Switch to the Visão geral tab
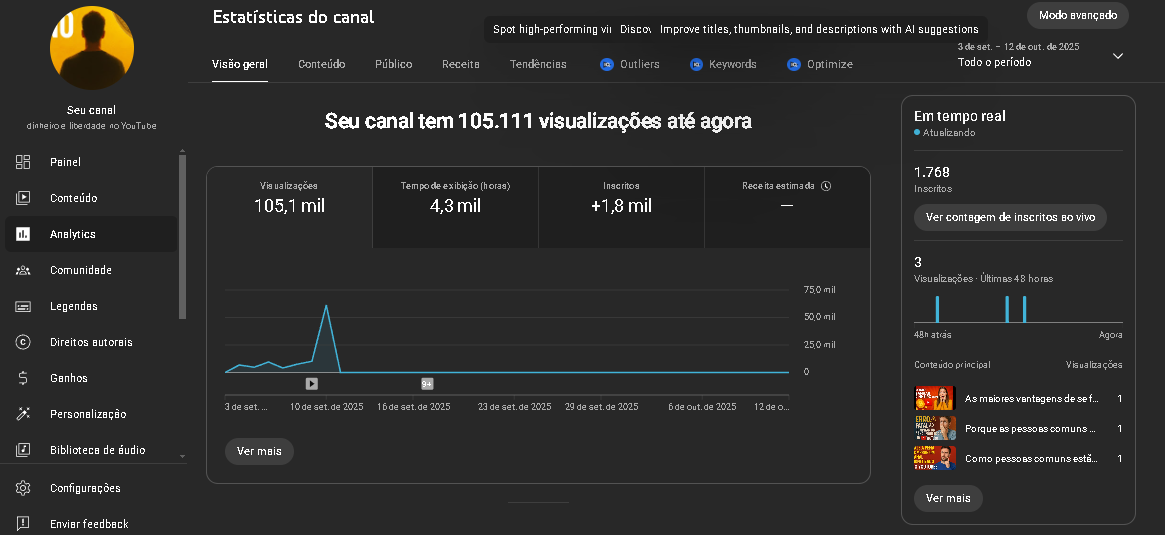This screenshot has height=535, width=1165. [240, 65]
